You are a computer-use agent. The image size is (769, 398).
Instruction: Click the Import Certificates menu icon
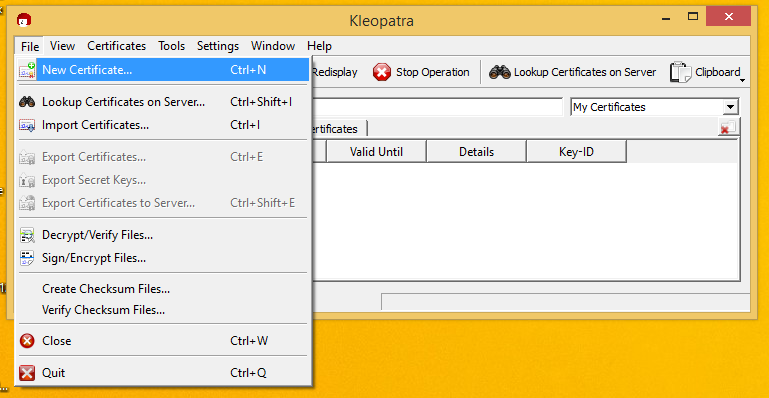coord(27,125)
